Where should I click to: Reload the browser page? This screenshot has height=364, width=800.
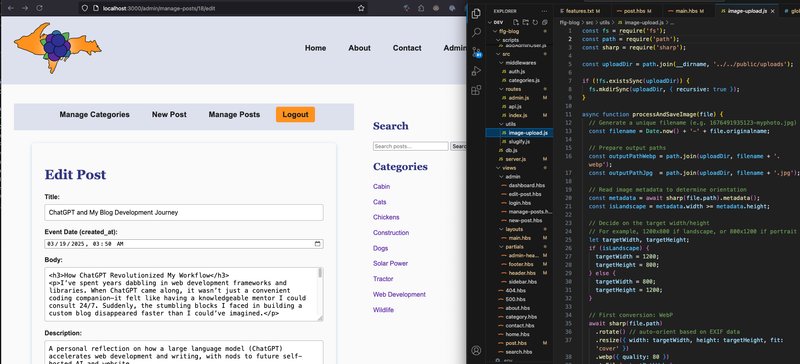coord(39,8)
